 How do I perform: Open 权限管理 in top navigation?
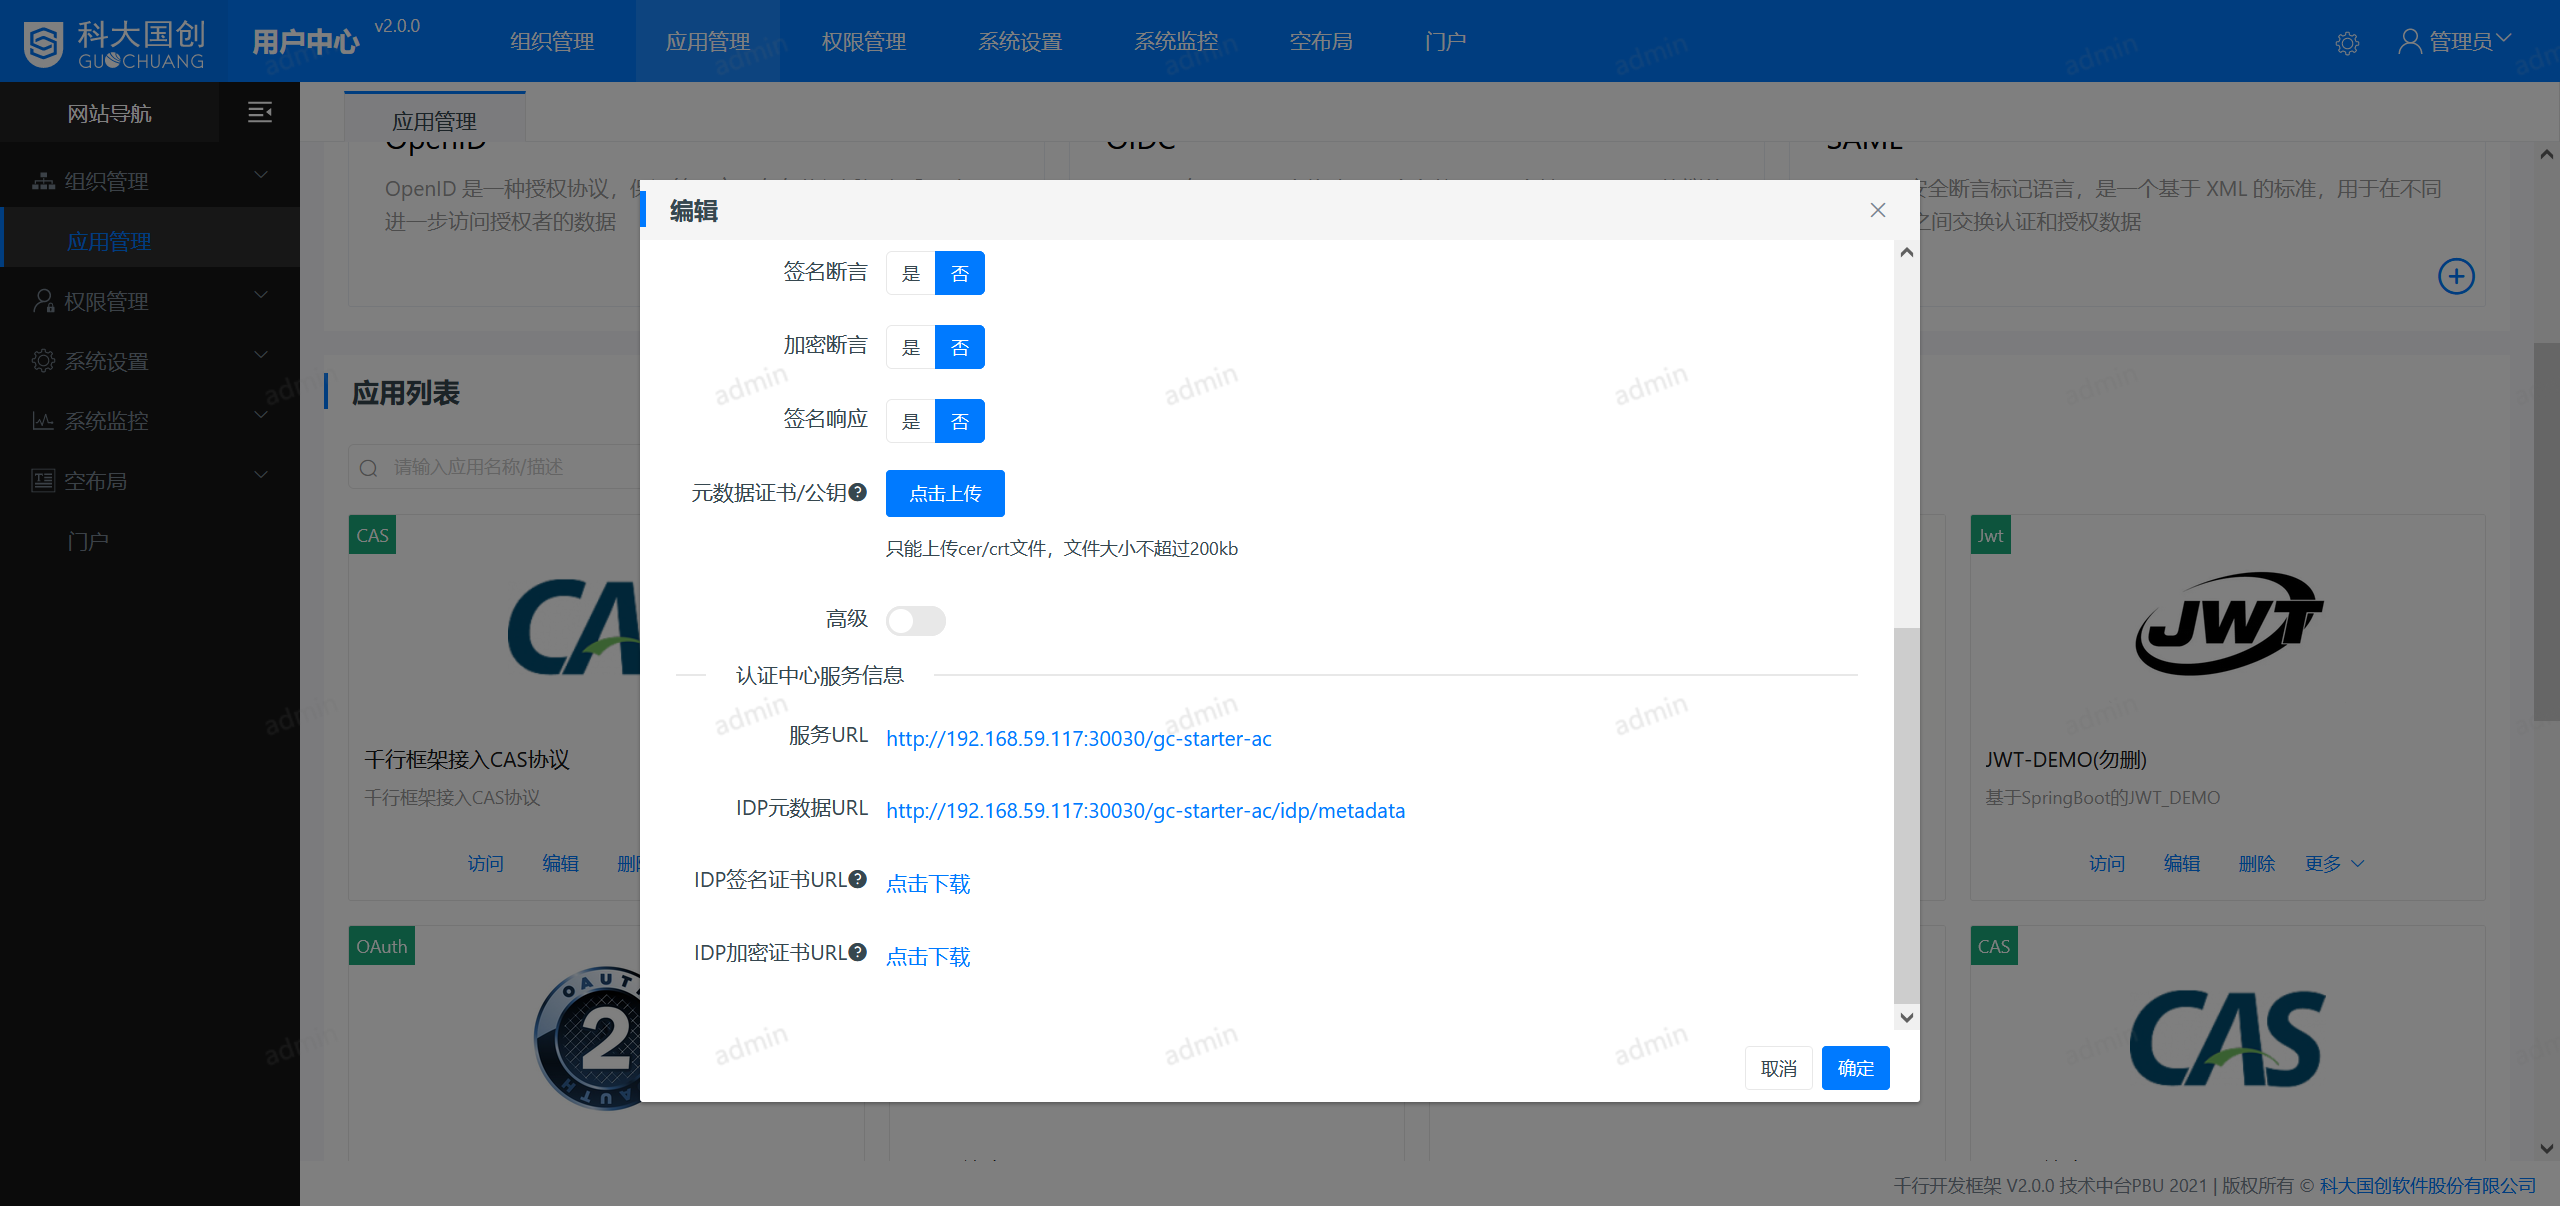[863, 41]
